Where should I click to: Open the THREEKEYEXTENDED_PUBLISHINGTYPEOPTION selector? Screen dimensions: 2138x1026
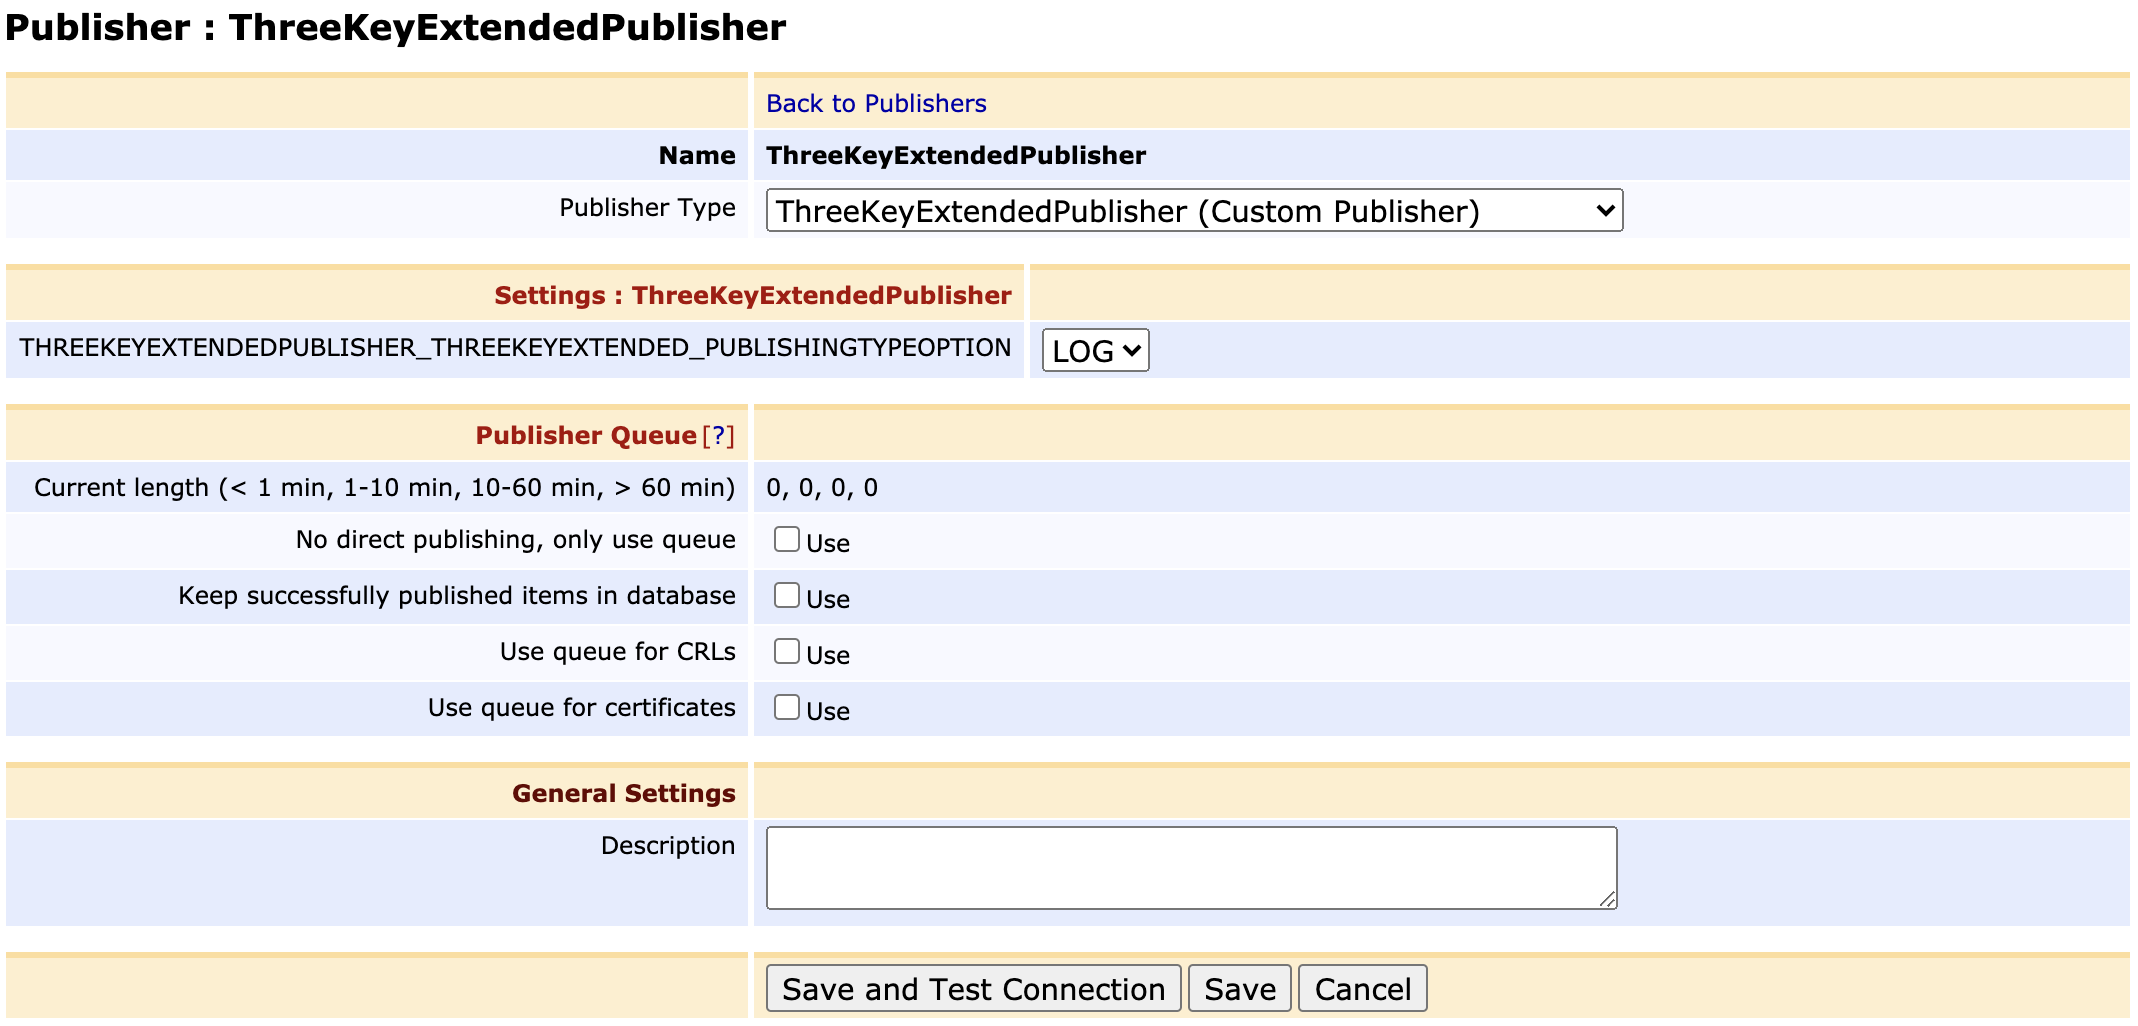pyautogui.click(x=1093, y=350)
